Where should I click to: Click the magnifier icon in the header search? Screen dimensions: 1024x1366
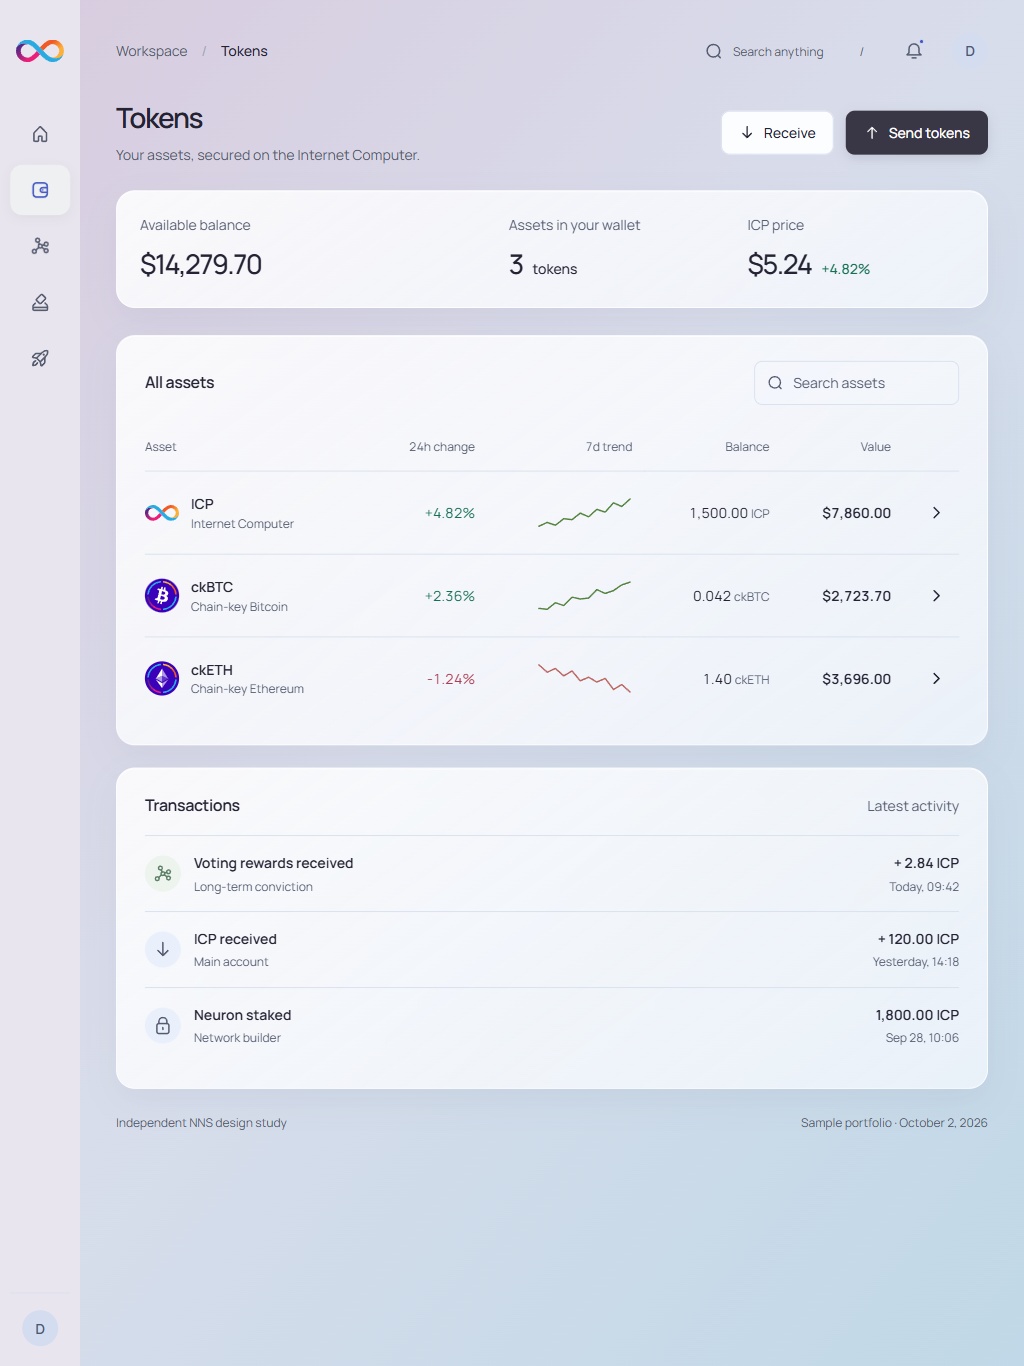714,51
